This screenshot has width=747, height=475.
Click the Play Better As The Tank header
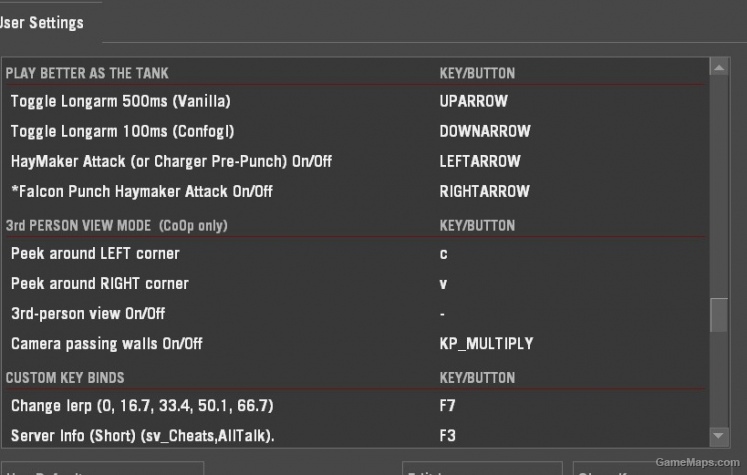87,73
